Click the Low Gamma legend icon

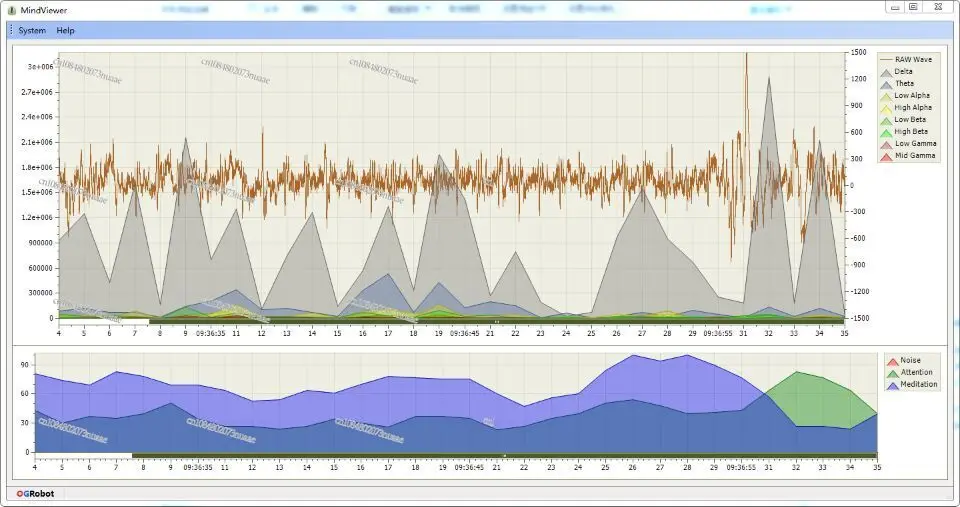point(886,145)
